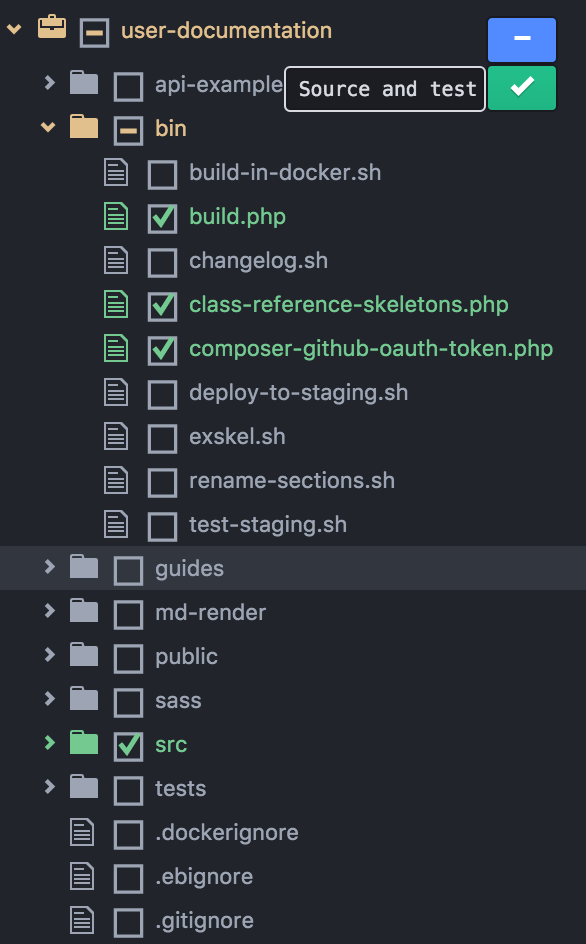Click the open bin folder icon
Viewport: 586px width, 944px height.
pyautogui.click(x=84, y=127)
